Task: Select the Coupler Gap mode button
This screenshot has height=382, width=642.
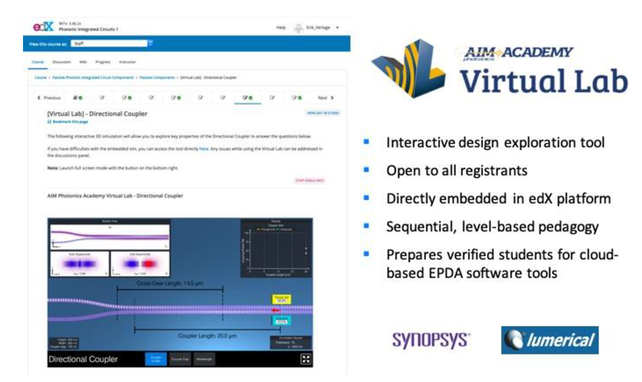Action: coord(180,359)
